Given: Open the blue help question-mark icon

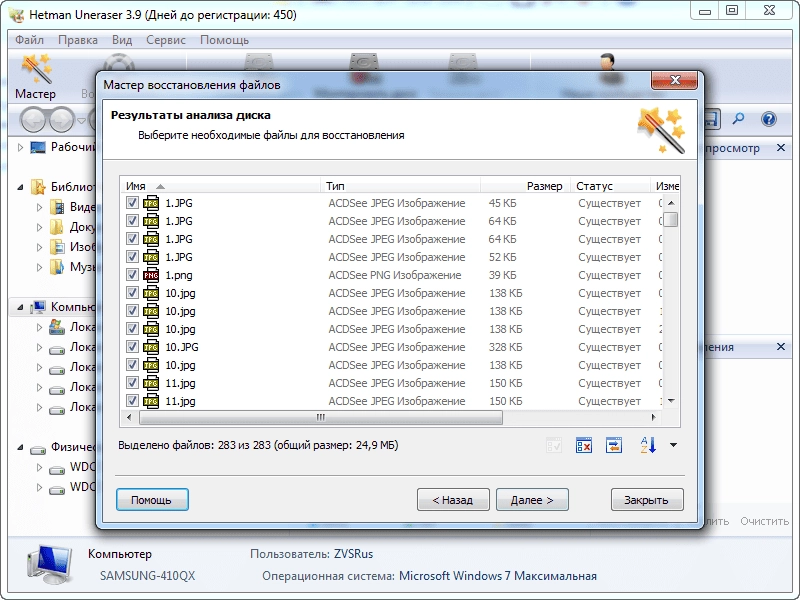Looking at the screenshot, I should (x=768, y=119).
